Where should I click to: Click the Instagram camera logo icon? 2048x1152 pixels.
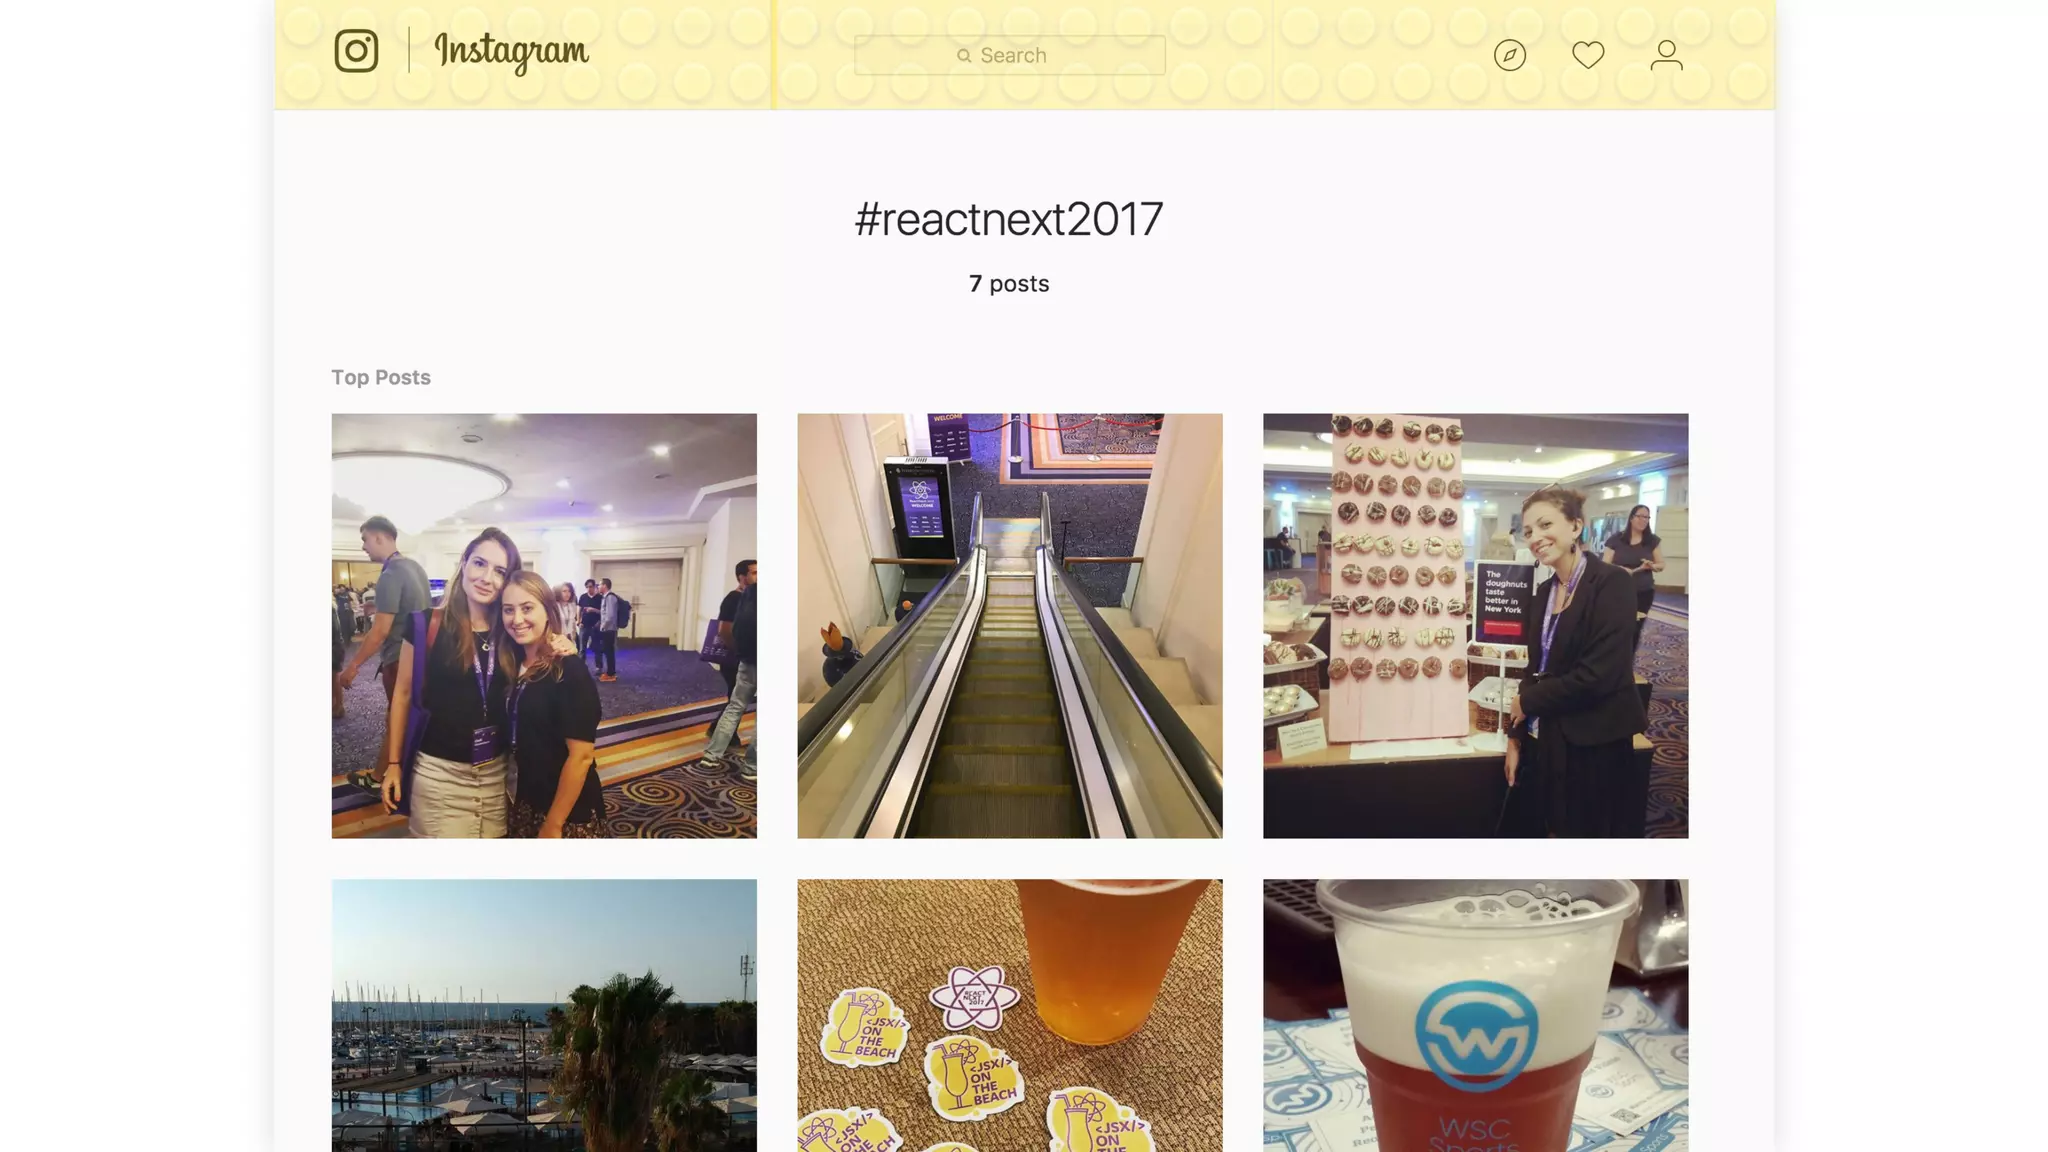(356, 50)
